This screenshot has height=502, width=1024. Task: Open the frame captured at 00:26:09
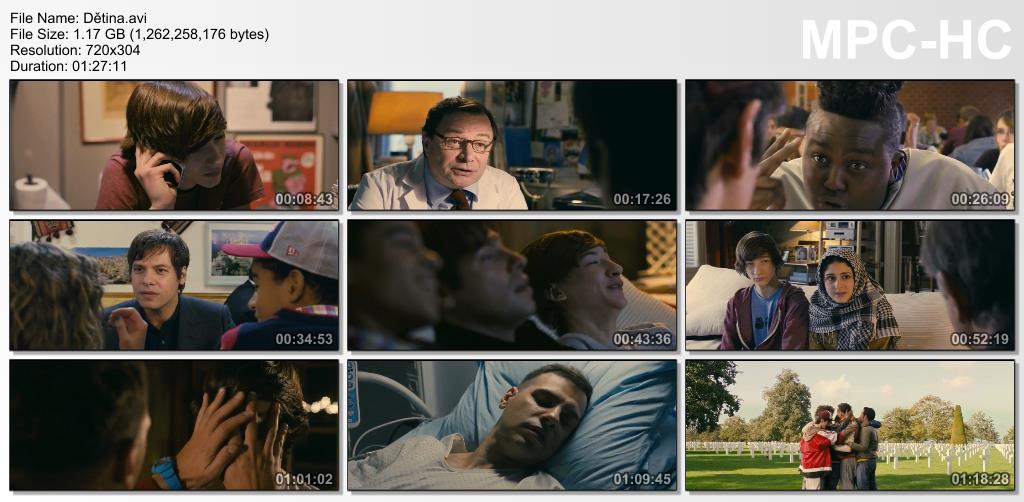click(x=849, y=145)
